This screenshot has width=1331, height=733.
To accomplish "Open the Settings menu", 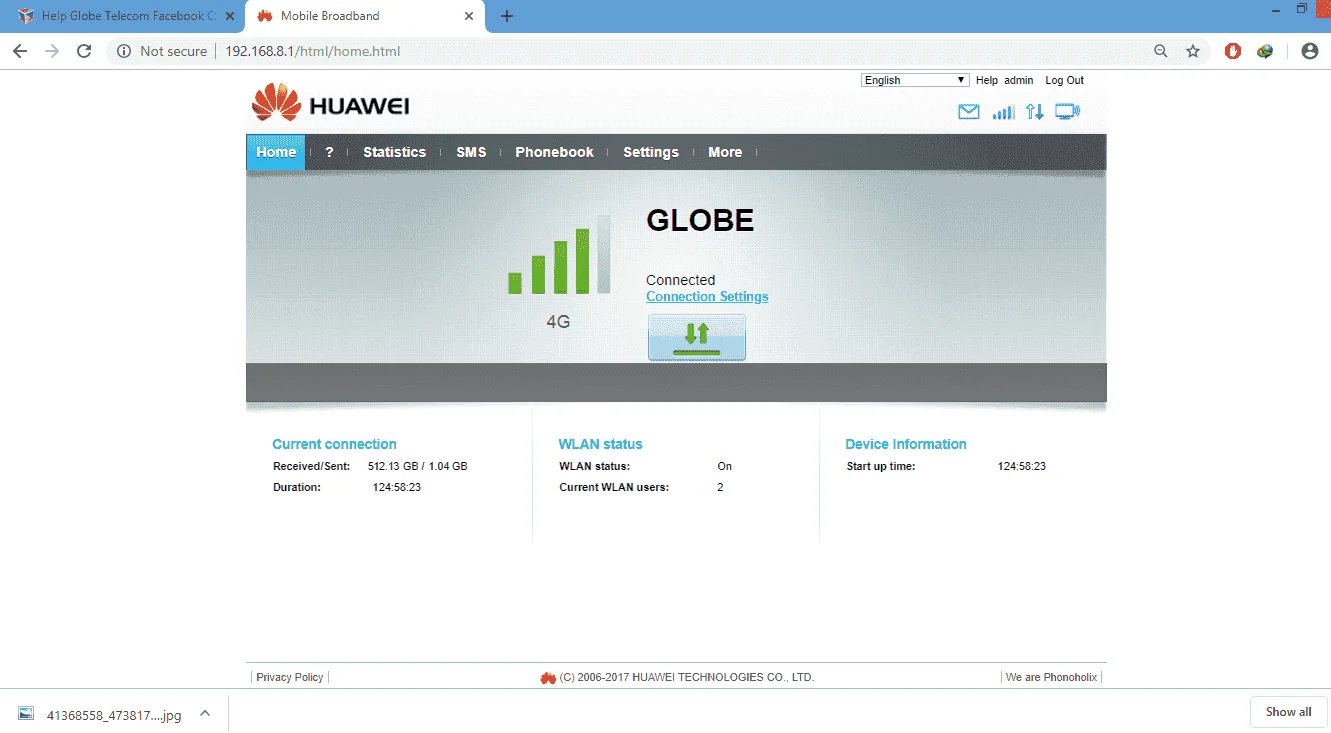I will click(651, 152).
